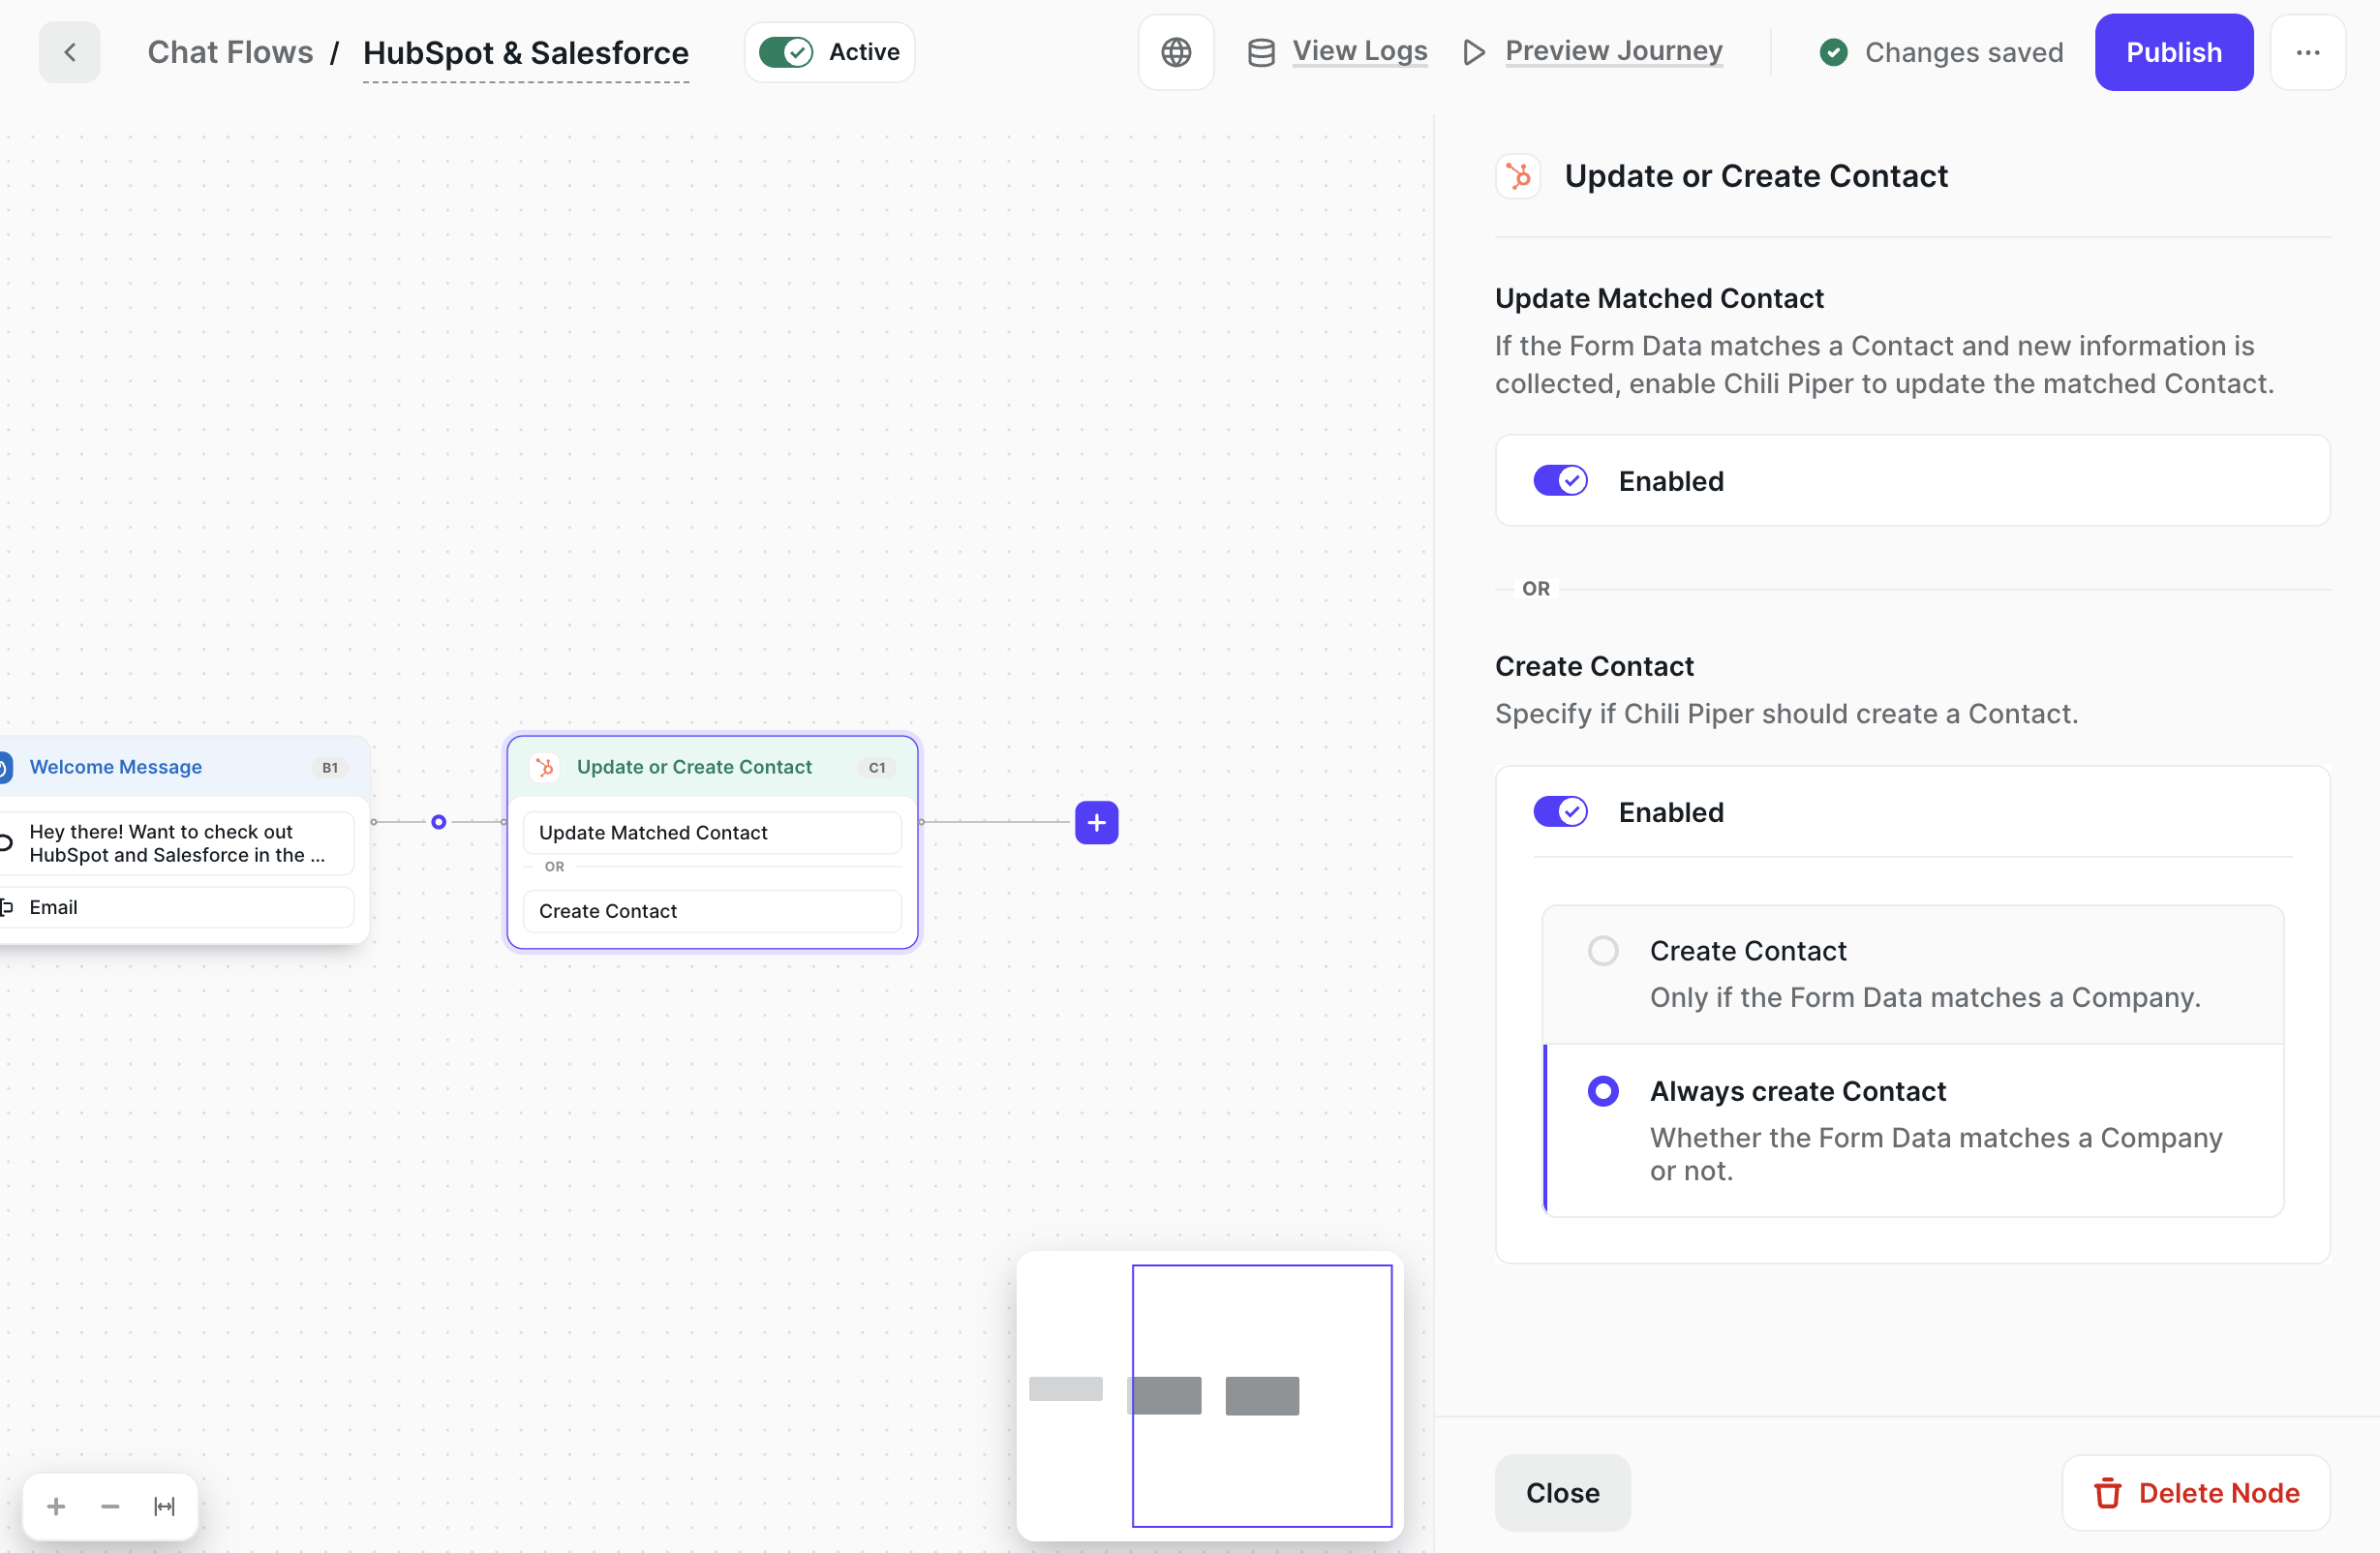Image resolution: width=2380 pixels, height=1553 pixels.
Task: Toggle the Active flow switch
Action: pyautogui.click(x=785, y=52)
